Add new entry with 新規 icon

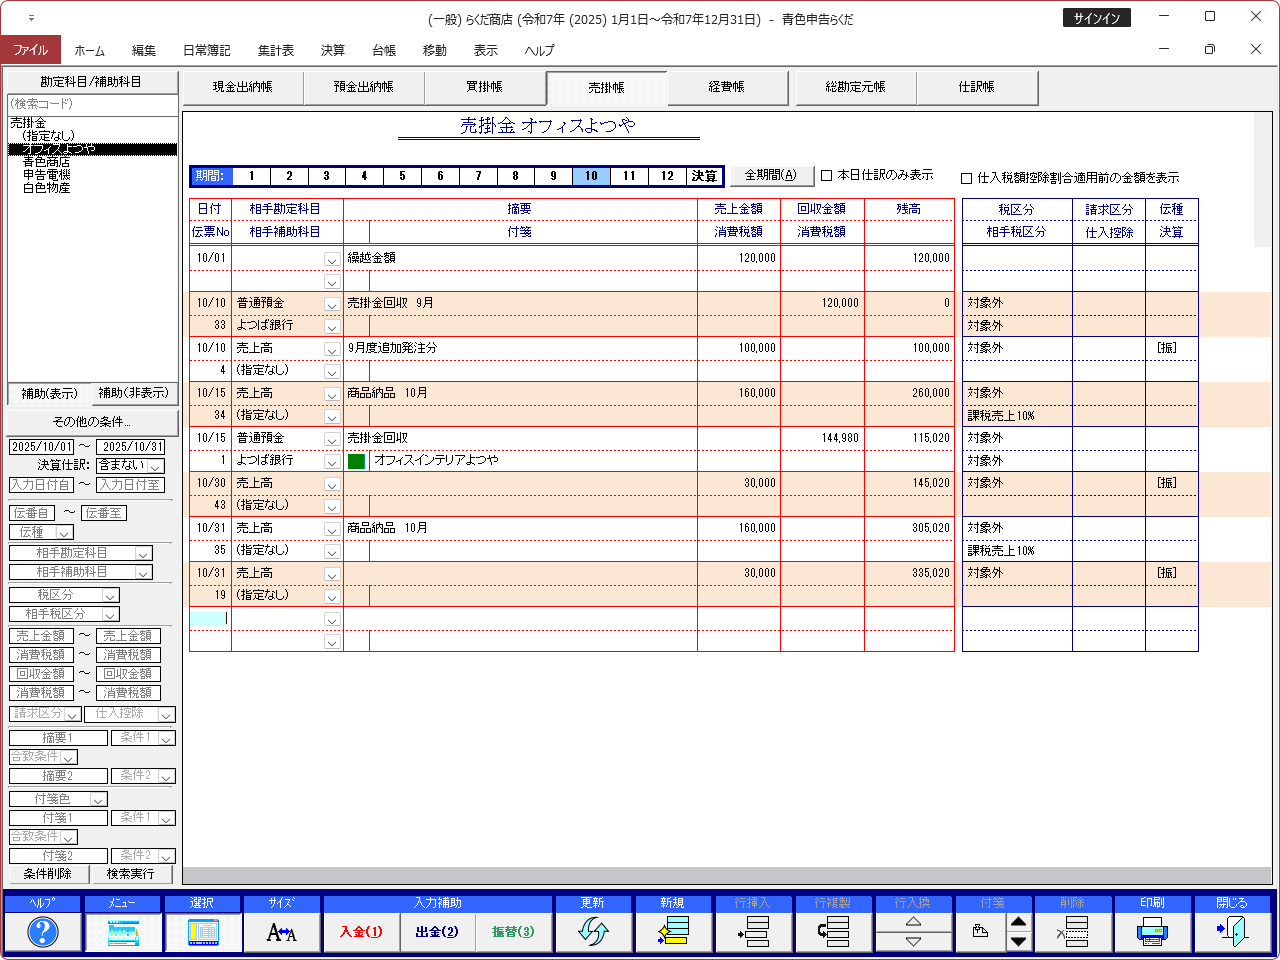coord(673,932)
